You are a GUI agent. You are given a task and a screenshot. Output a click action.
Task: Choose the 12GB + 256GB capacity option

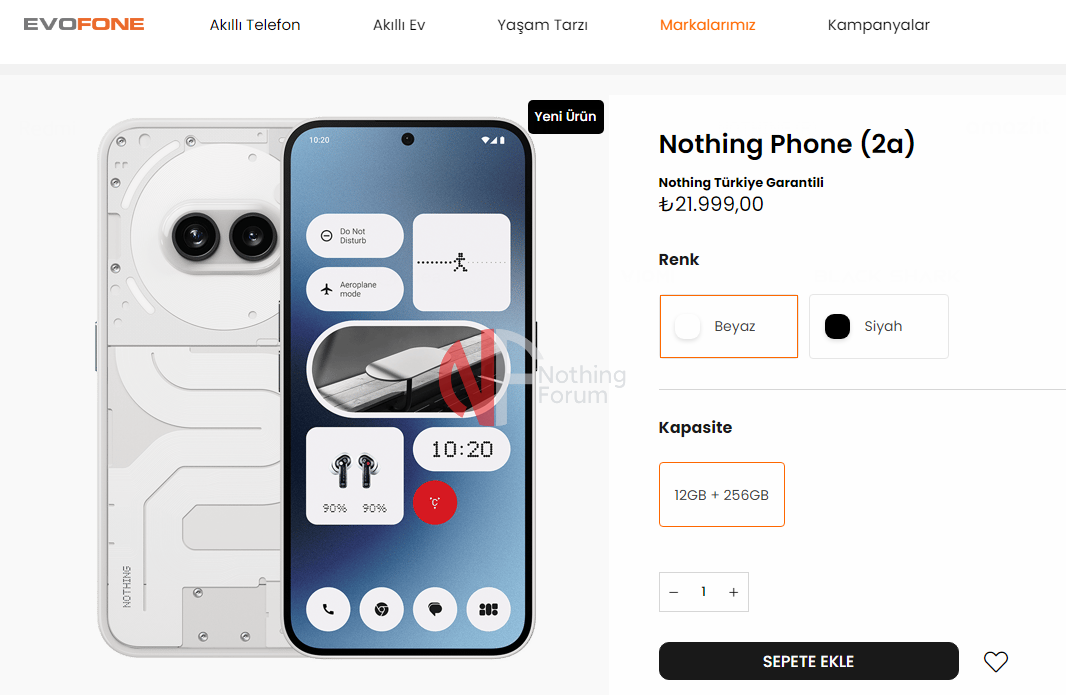pos(722,494)
